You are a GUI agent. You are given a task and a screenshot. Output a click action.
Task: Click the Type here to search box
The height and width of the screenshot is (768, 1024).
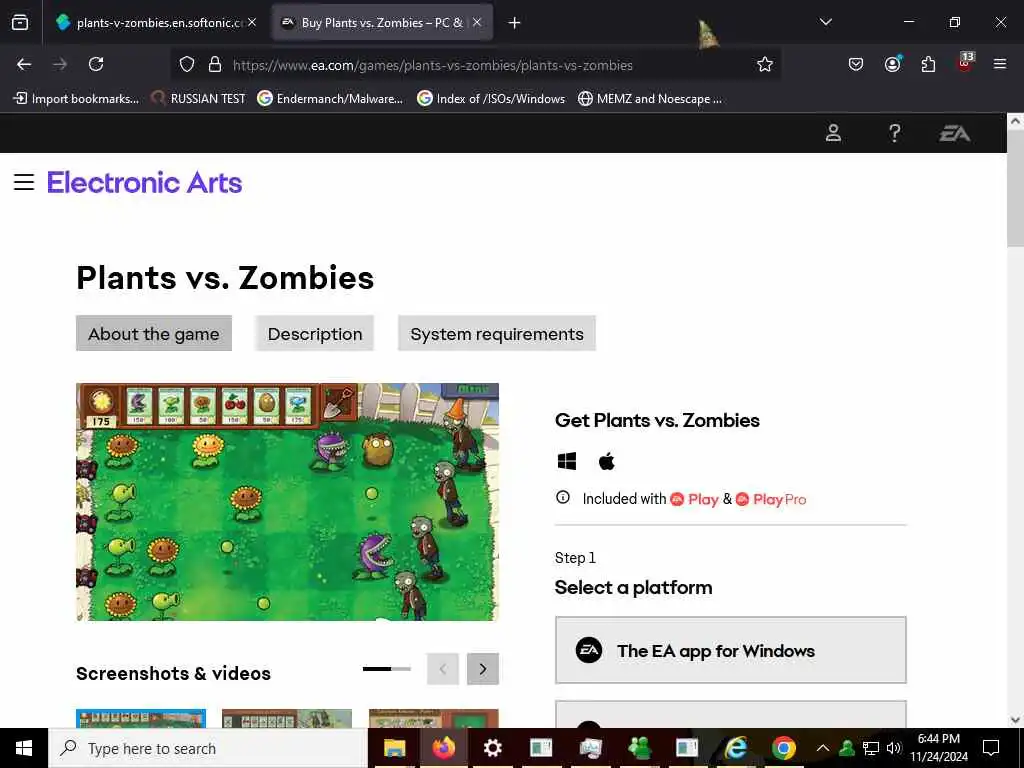208,748
